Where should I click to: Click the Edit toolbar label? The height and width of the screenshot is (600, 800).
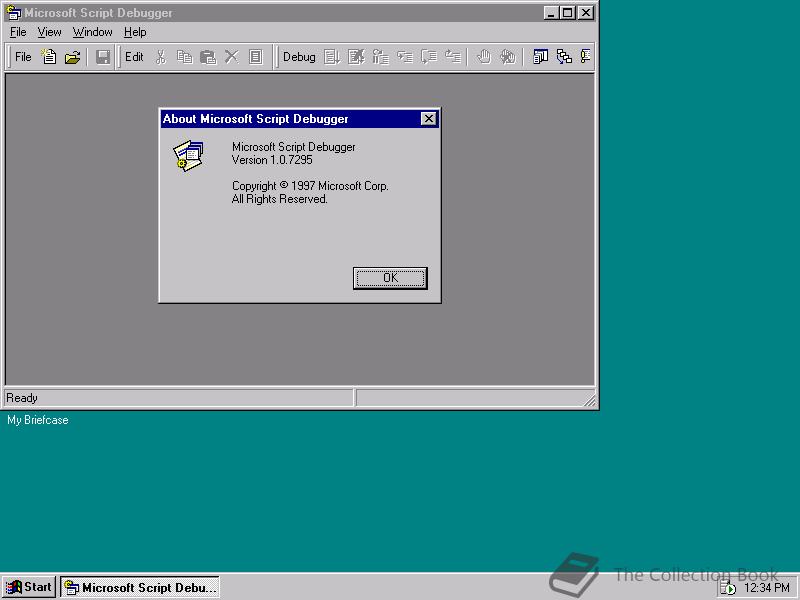point(134,57)
